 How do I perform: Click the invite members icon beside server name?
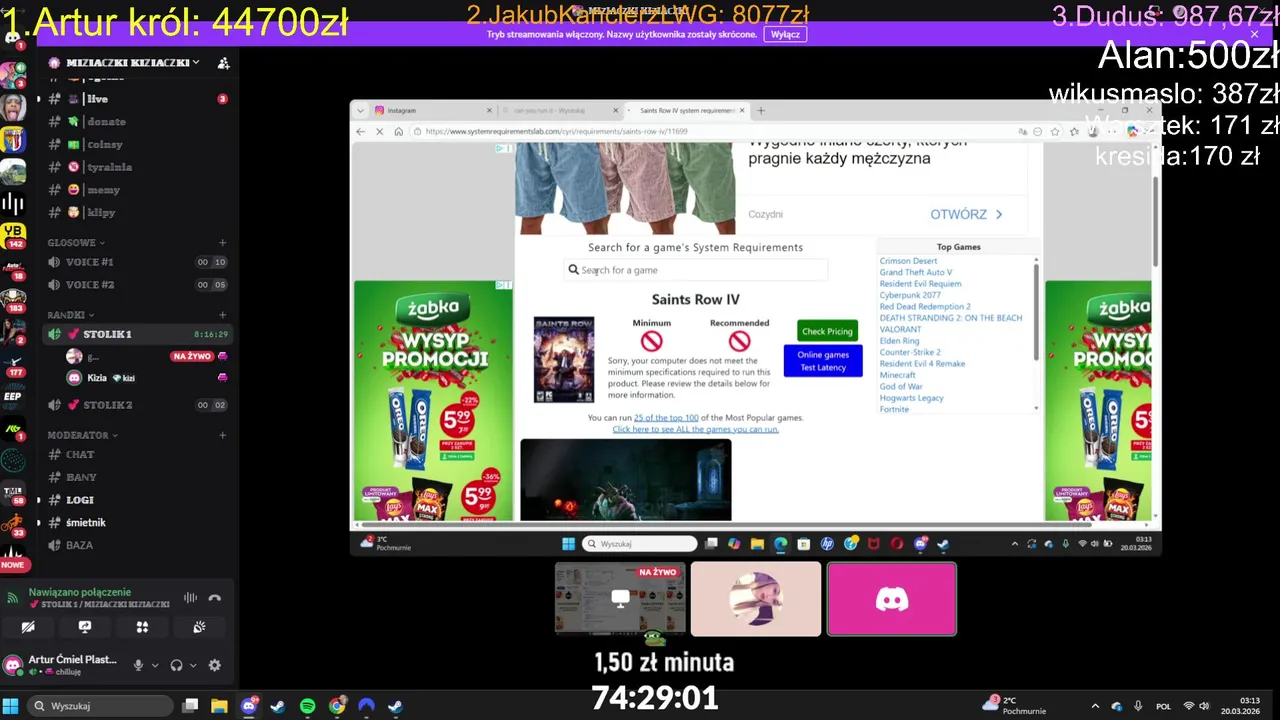223,62
